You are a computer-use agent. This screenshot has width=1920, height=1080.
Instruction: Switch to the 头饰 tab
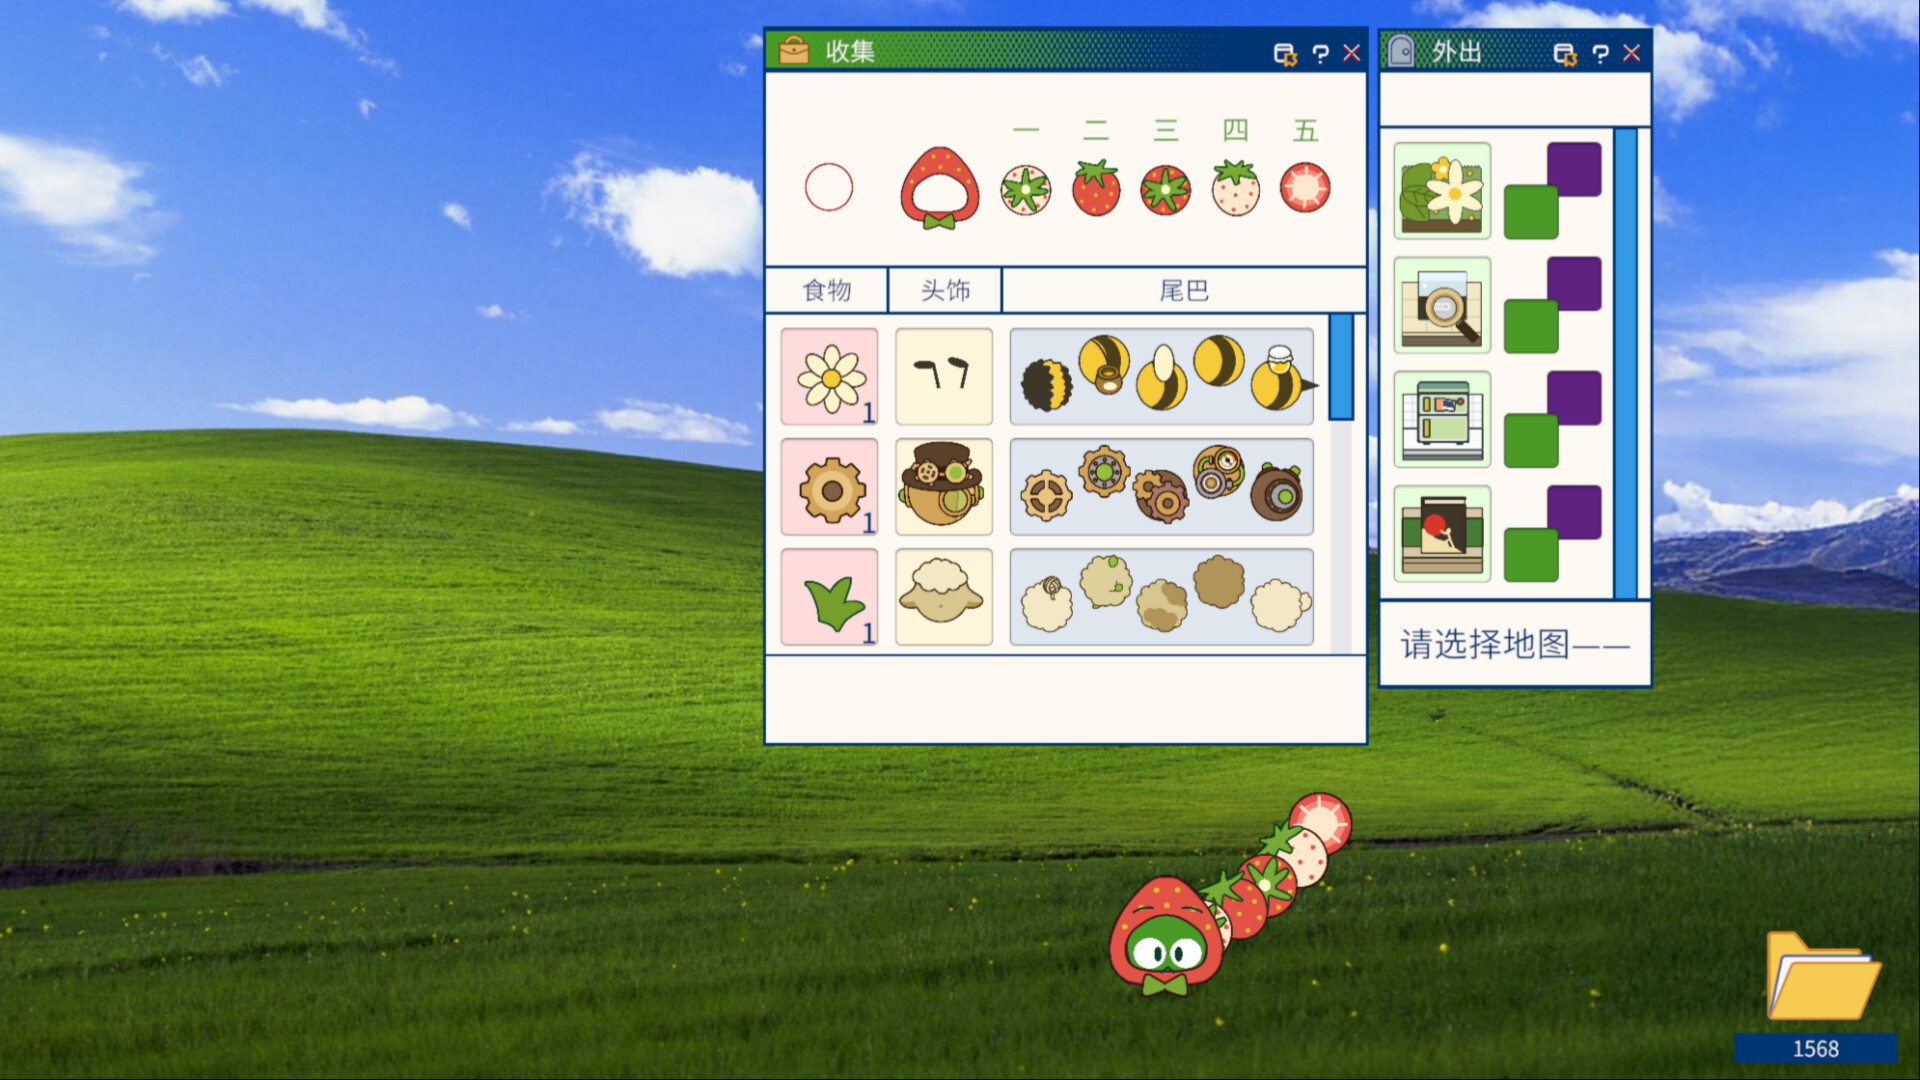[945, 290]
